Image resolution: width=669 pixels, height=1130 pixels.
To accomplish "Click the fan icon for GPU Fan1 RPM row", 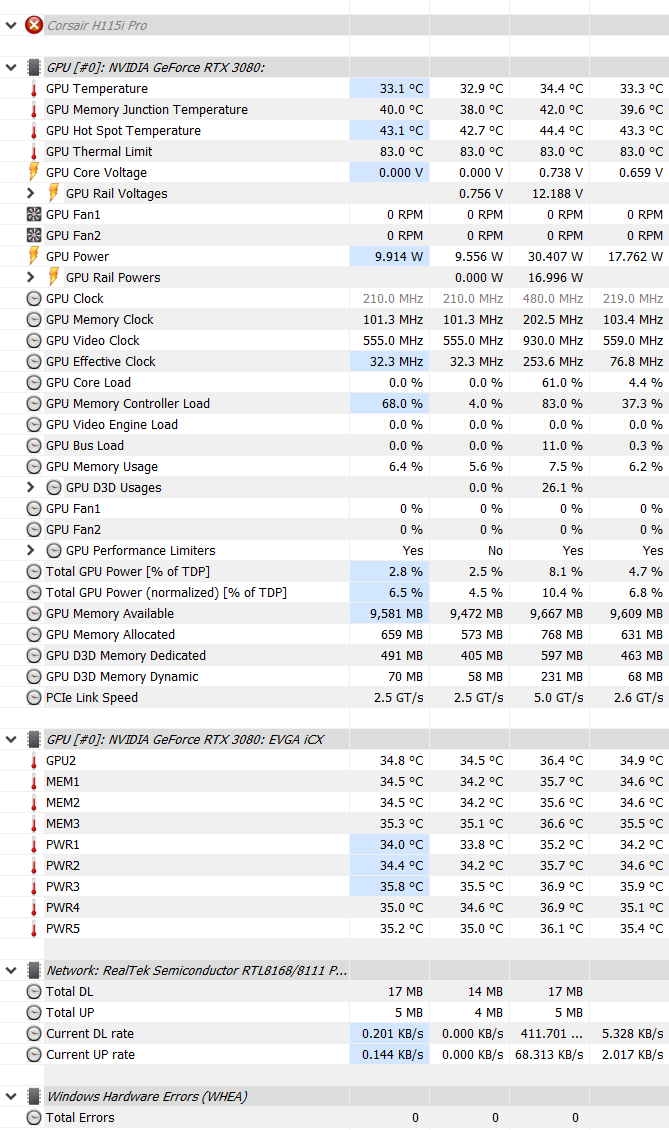I will (34, 214).
